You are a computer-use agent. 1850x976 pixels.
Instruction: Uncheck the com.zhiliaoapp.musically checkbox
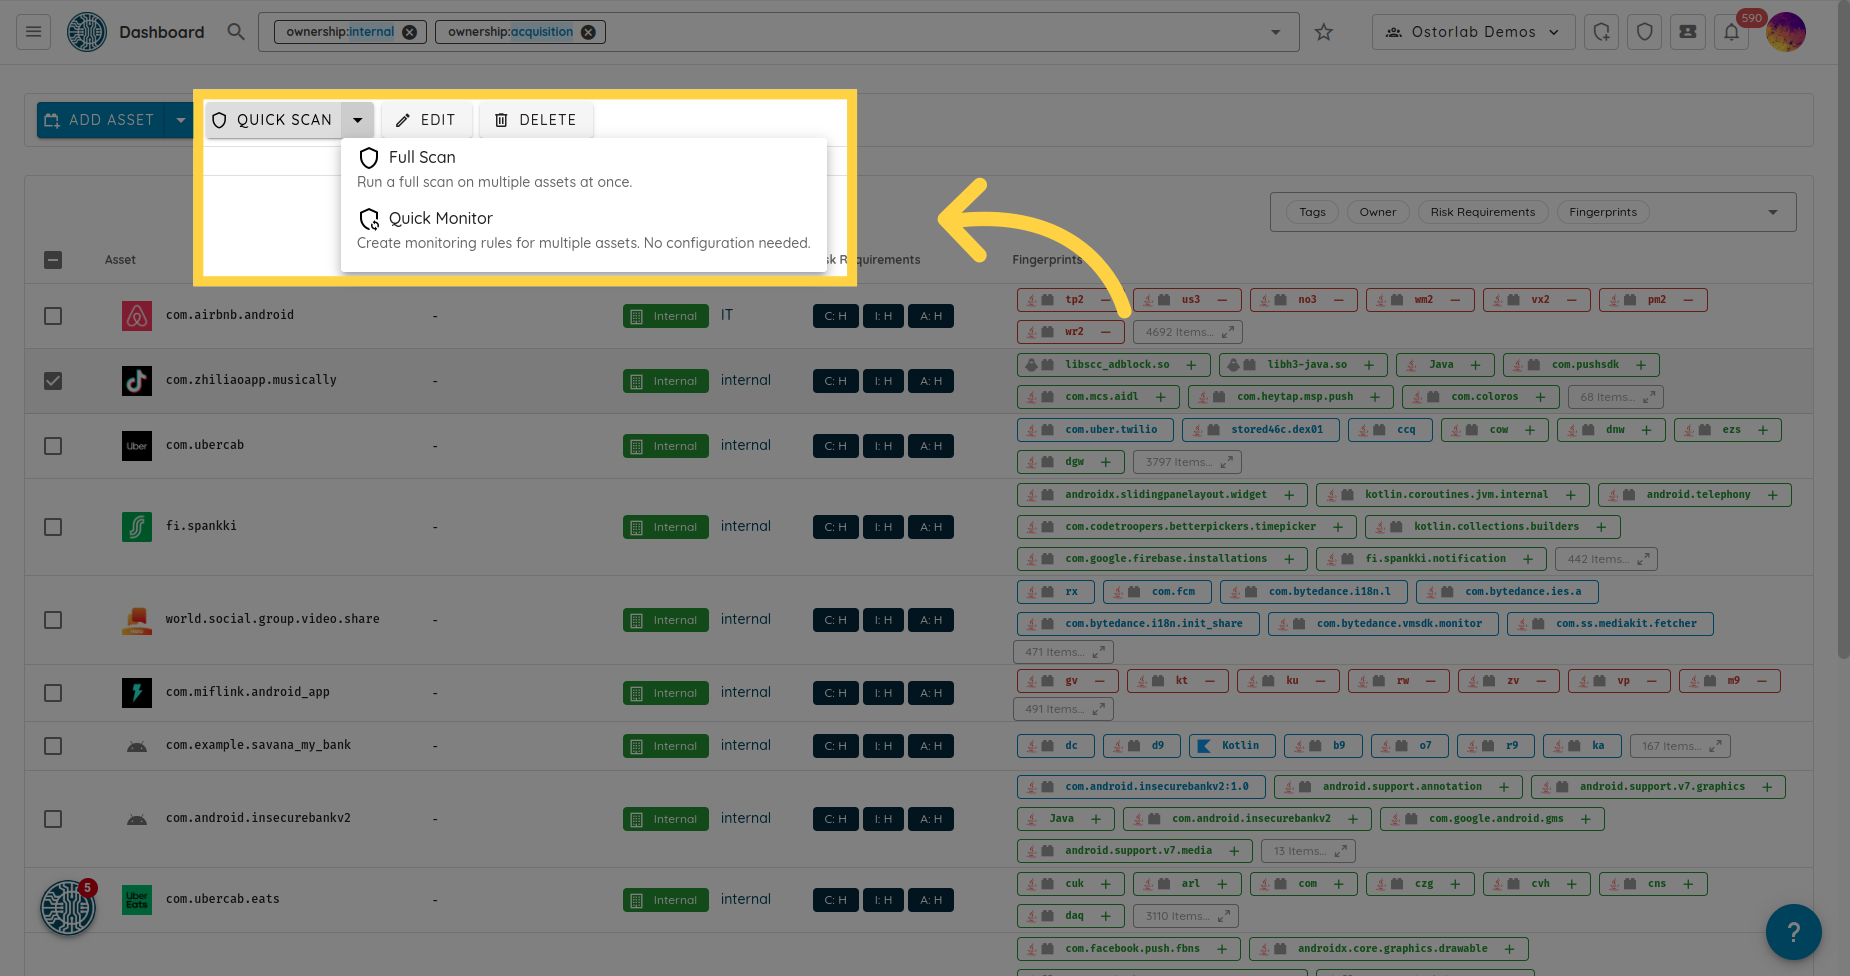(x=53, y=381)
